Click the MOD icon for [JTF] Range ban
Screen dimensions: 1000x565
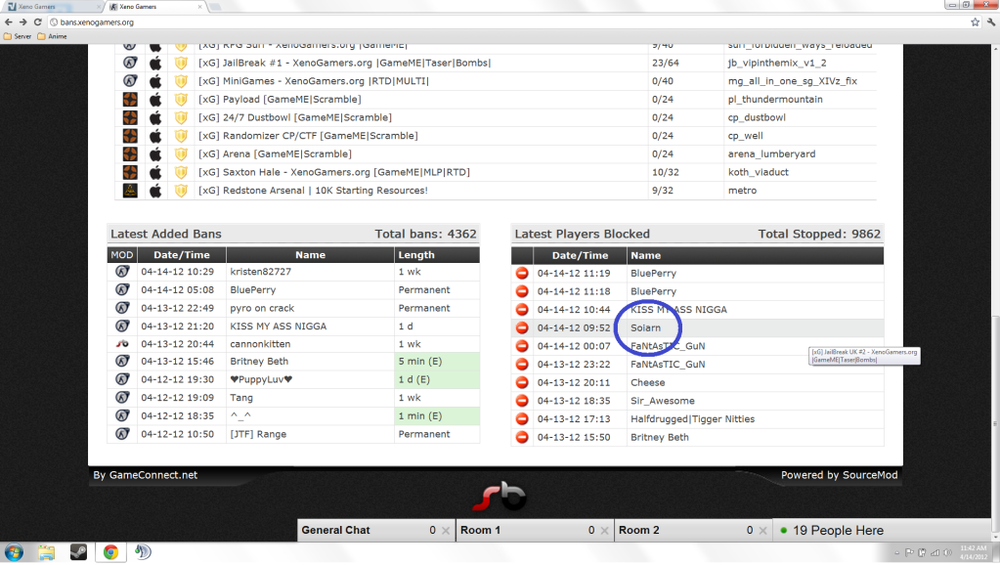[122, 434]
